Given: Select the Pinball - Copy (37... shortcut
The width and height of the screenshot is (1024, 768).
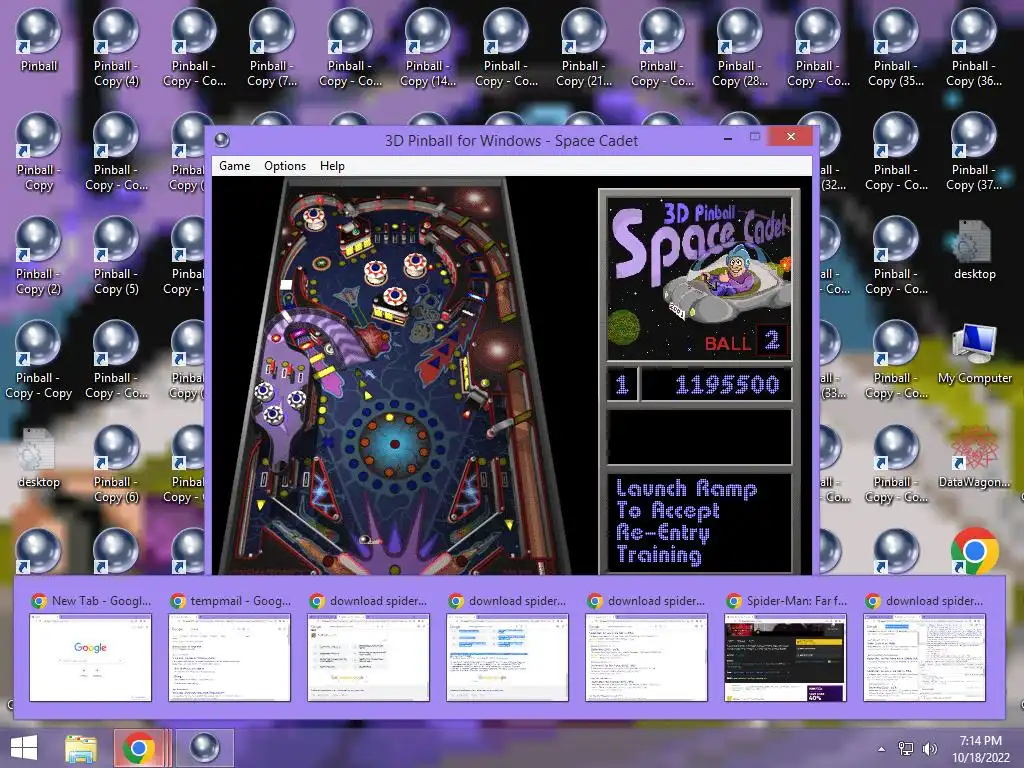Looking at the screenshot, I should [974, 152].
